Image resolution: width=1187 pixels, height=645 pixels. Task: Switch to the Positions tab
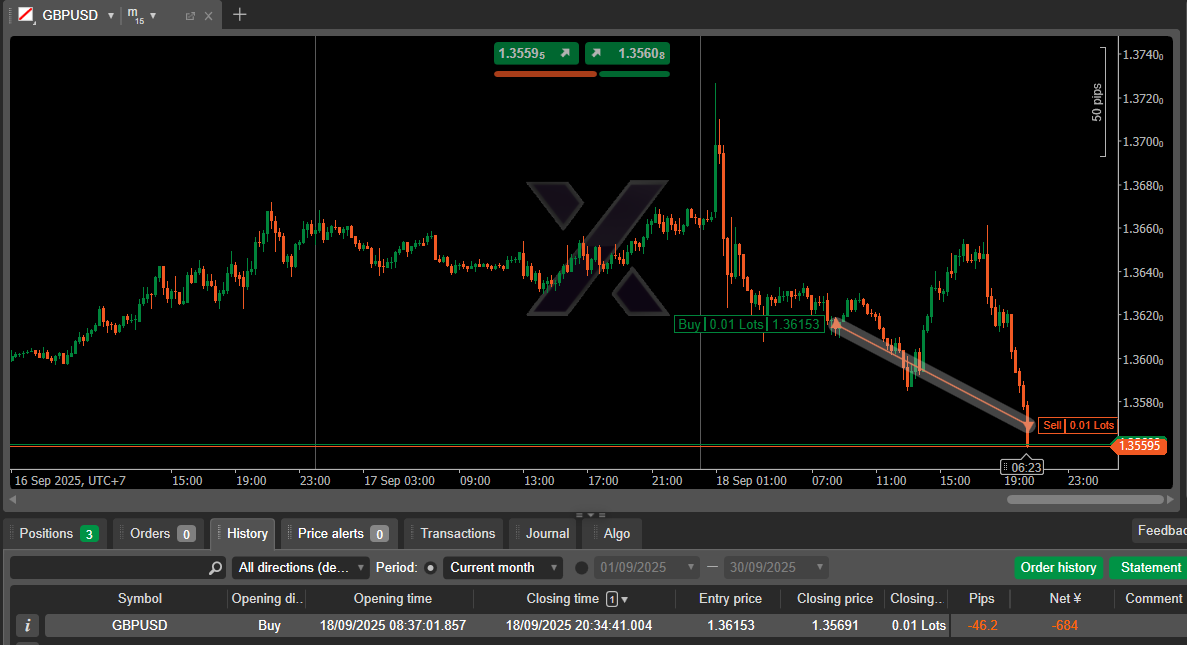[x=58, y=533]
